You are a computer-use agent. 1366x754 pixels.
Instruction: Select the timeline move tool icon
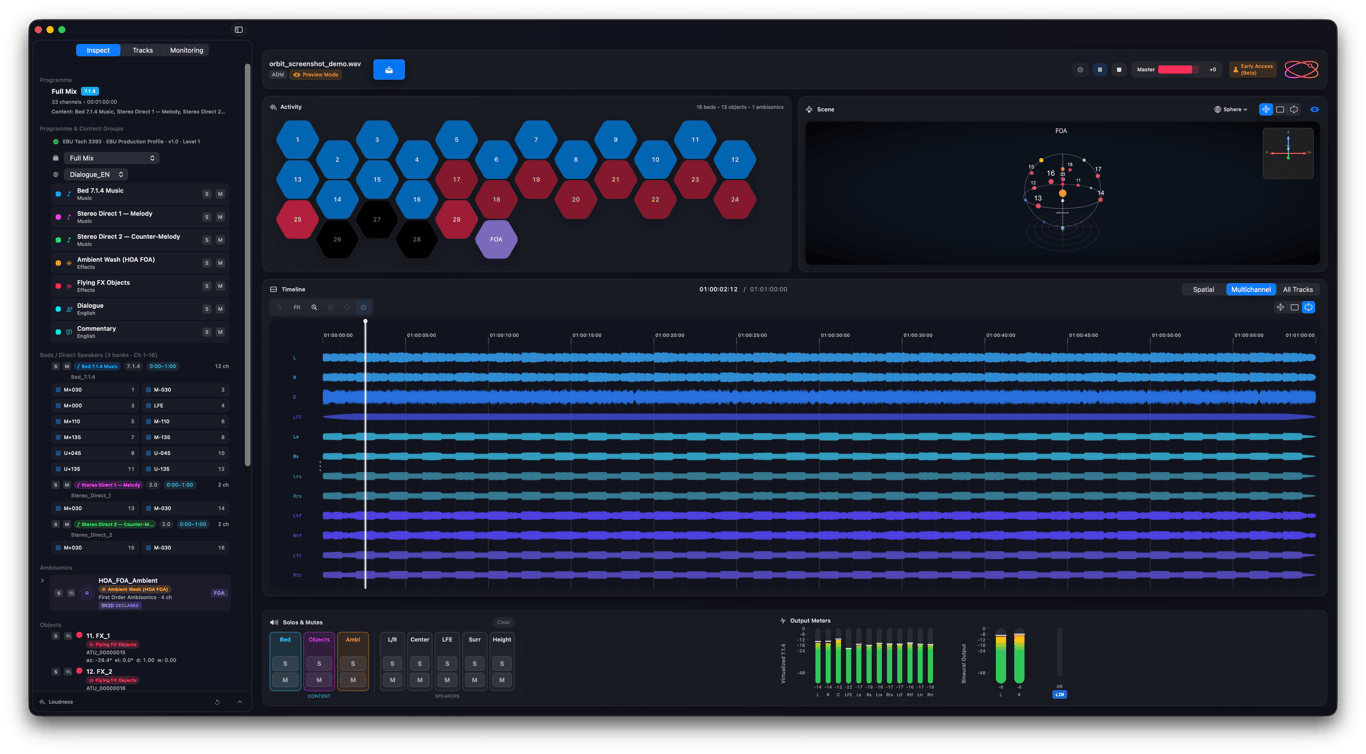tap(1280, 308)
